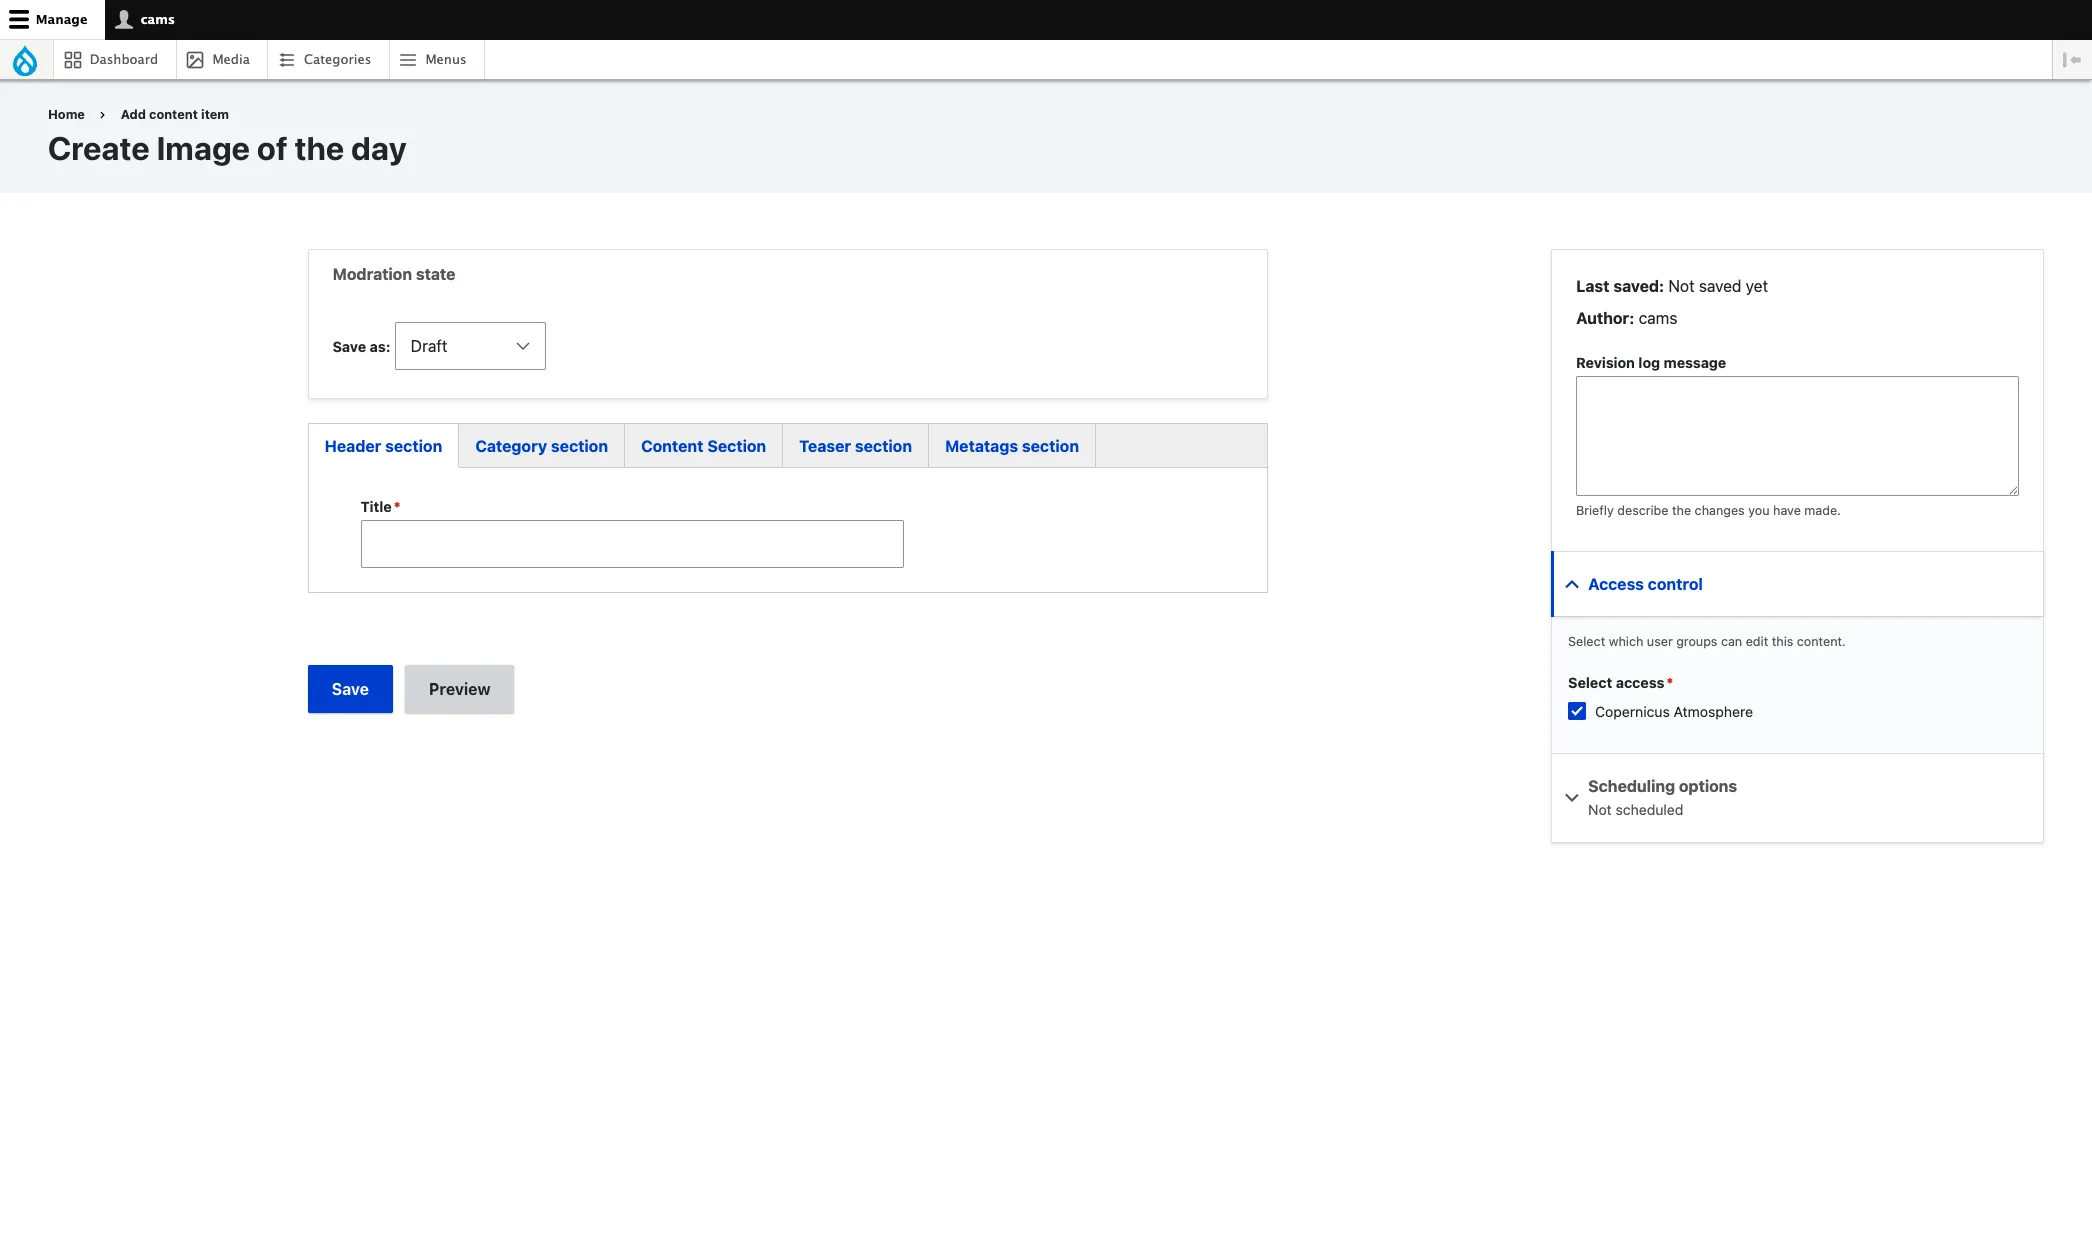Go to the Home breadcrumb link
The width and height of the screenshot is (2092, 1239).
click(66, 114)
